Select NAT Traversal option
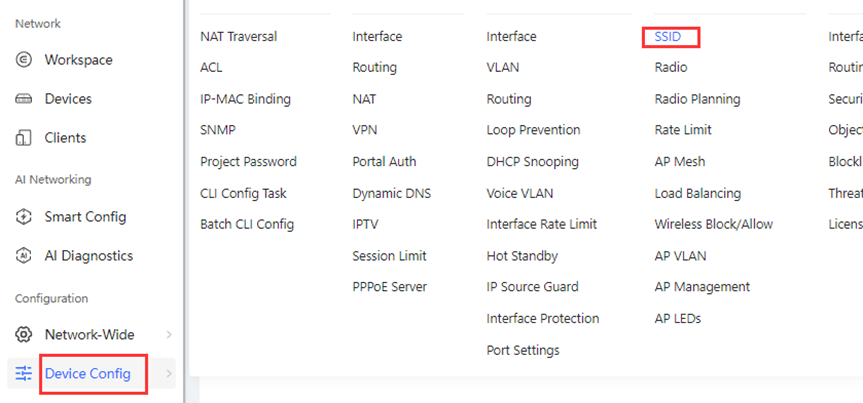Viewport: 863px width, 403px height. point(238,37)
